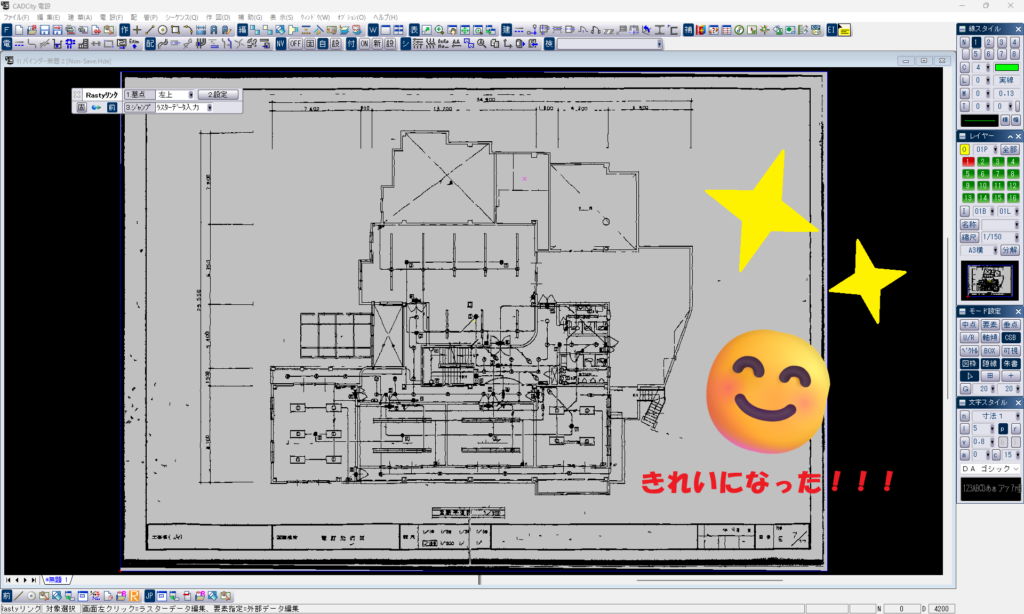The width and height of the screenshot is (1024, 614).
Task: Select red layer 1 cell
Action: pyautogui.click(x=968, y=162)
